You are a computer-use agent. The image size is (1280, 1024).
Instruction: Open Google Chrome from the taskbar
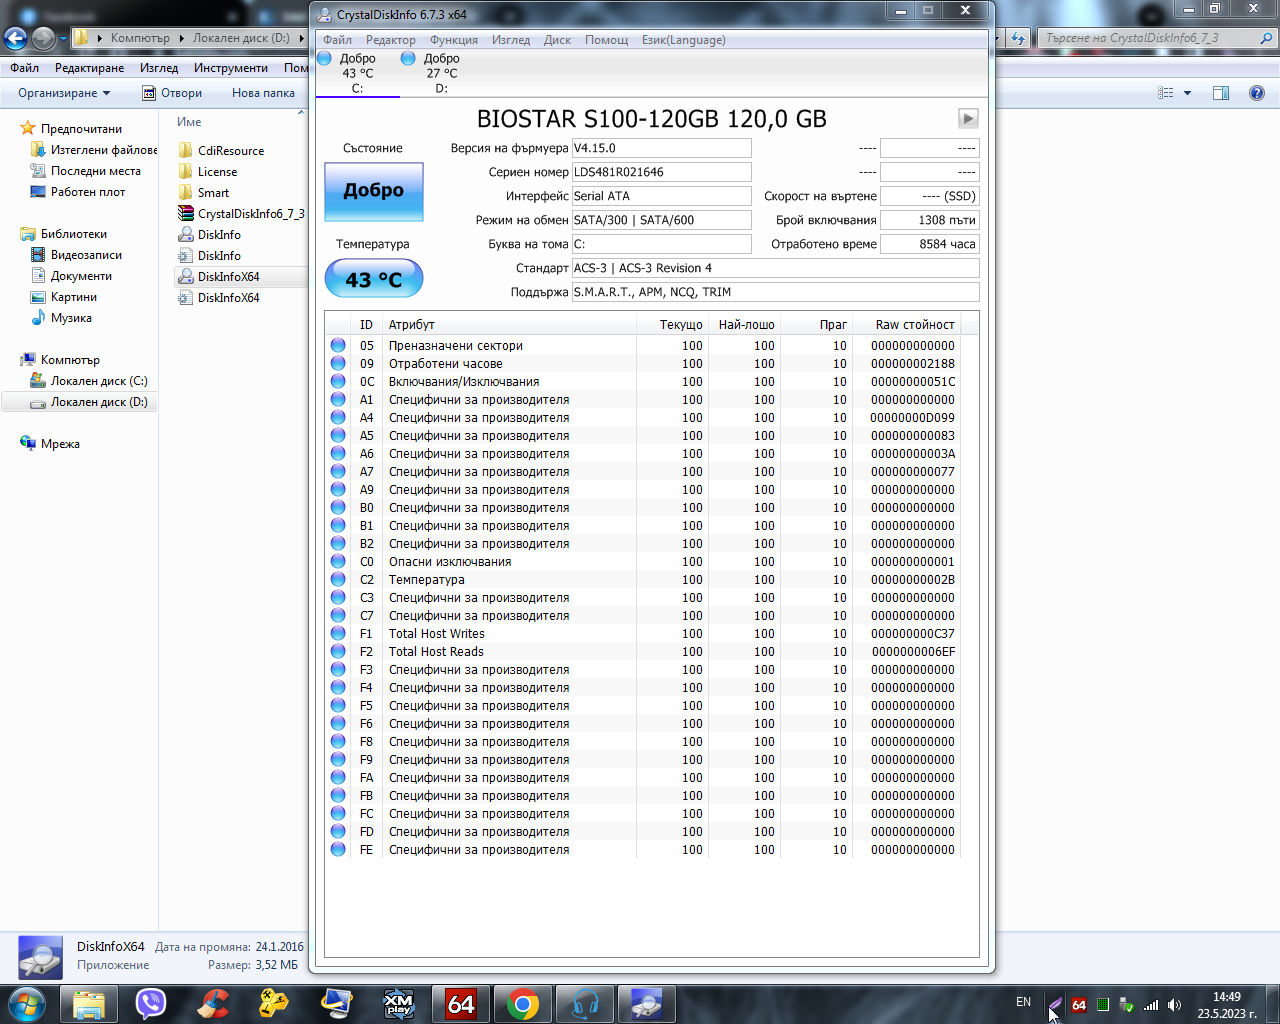pyautogui.click(x=522, y=1003)
